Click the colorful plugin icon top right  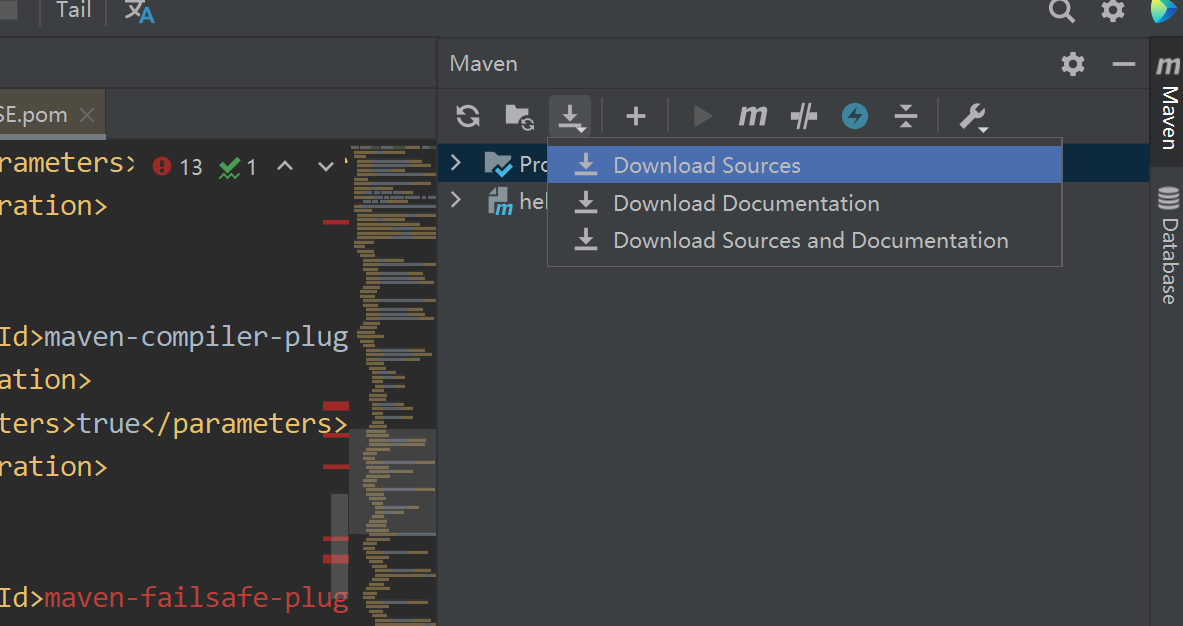tap(1164, 11)
